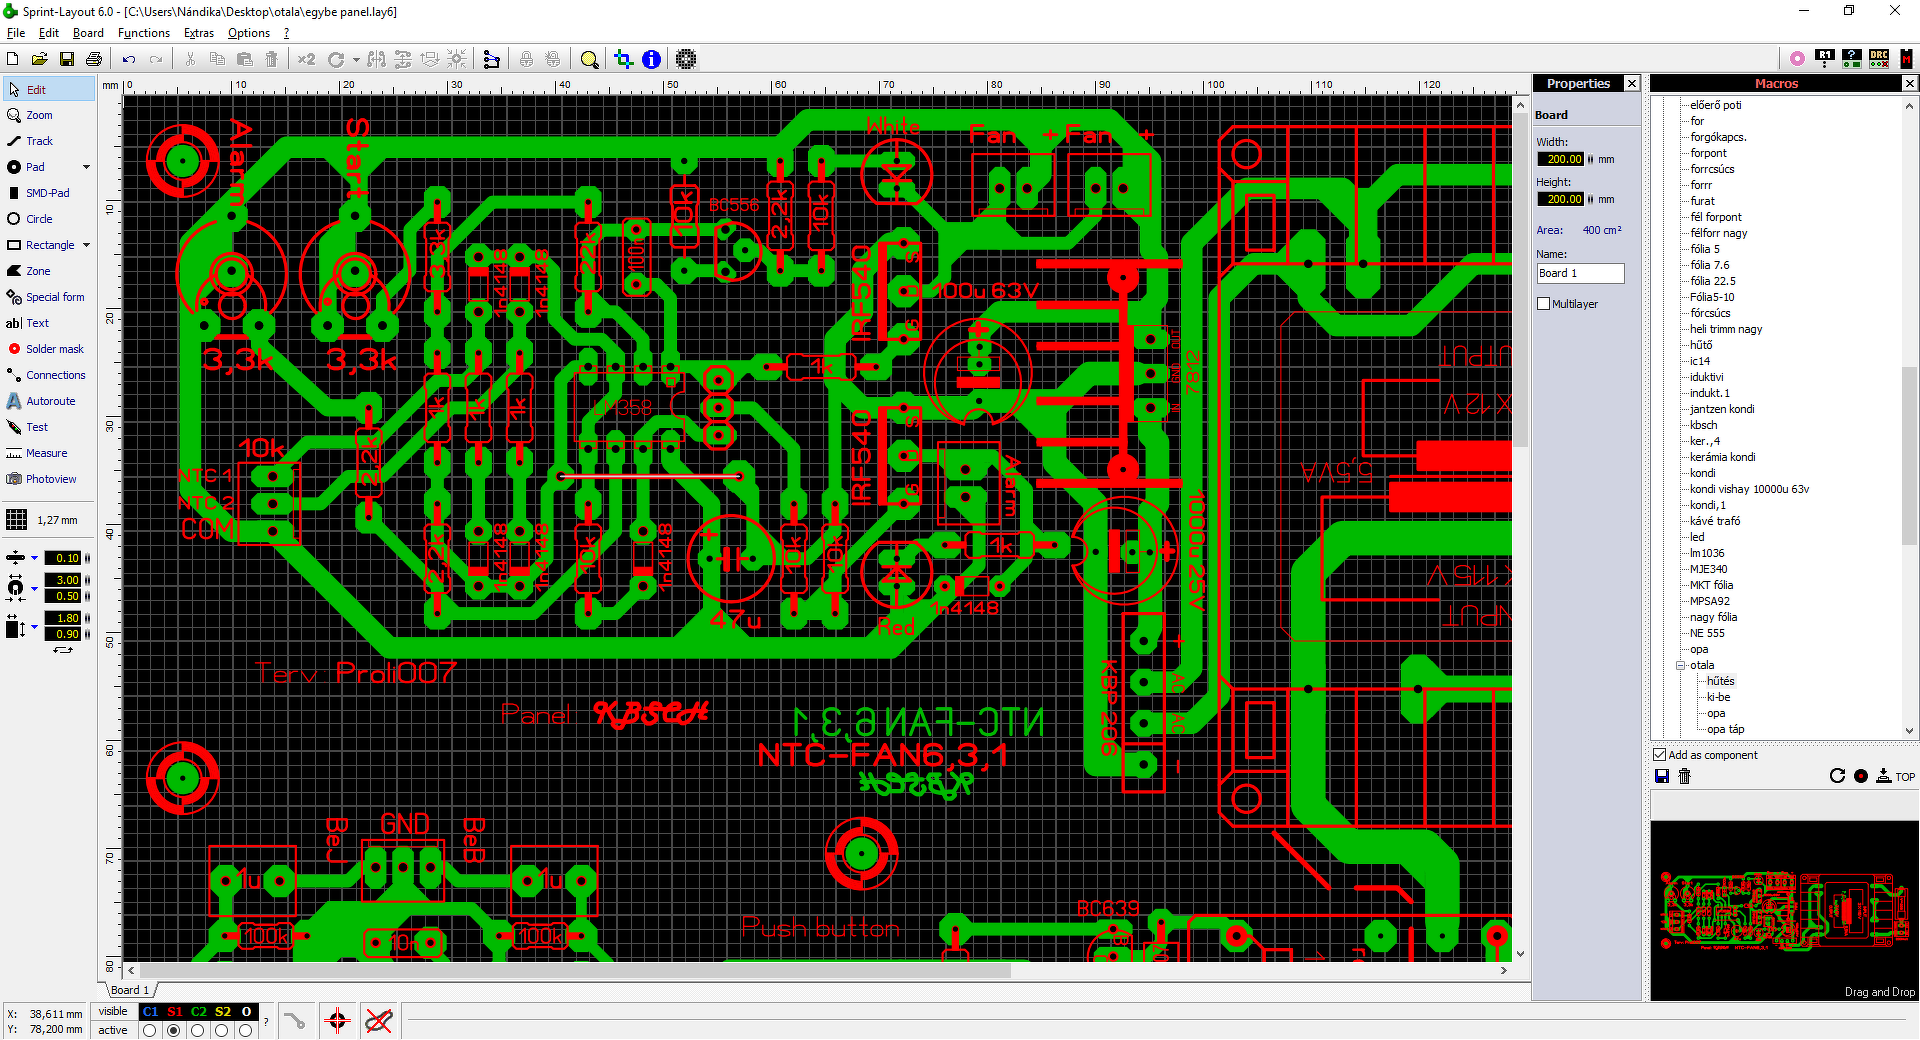Click the macro preview thumbnail

pos(1784,911)
